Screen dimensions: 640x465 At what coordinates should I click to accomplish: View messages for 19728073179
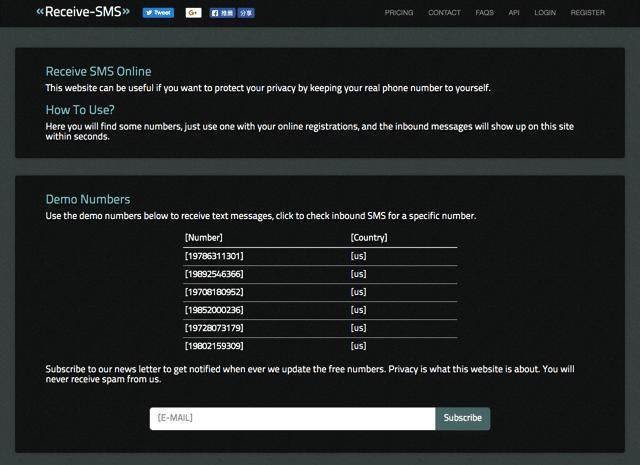214,328
